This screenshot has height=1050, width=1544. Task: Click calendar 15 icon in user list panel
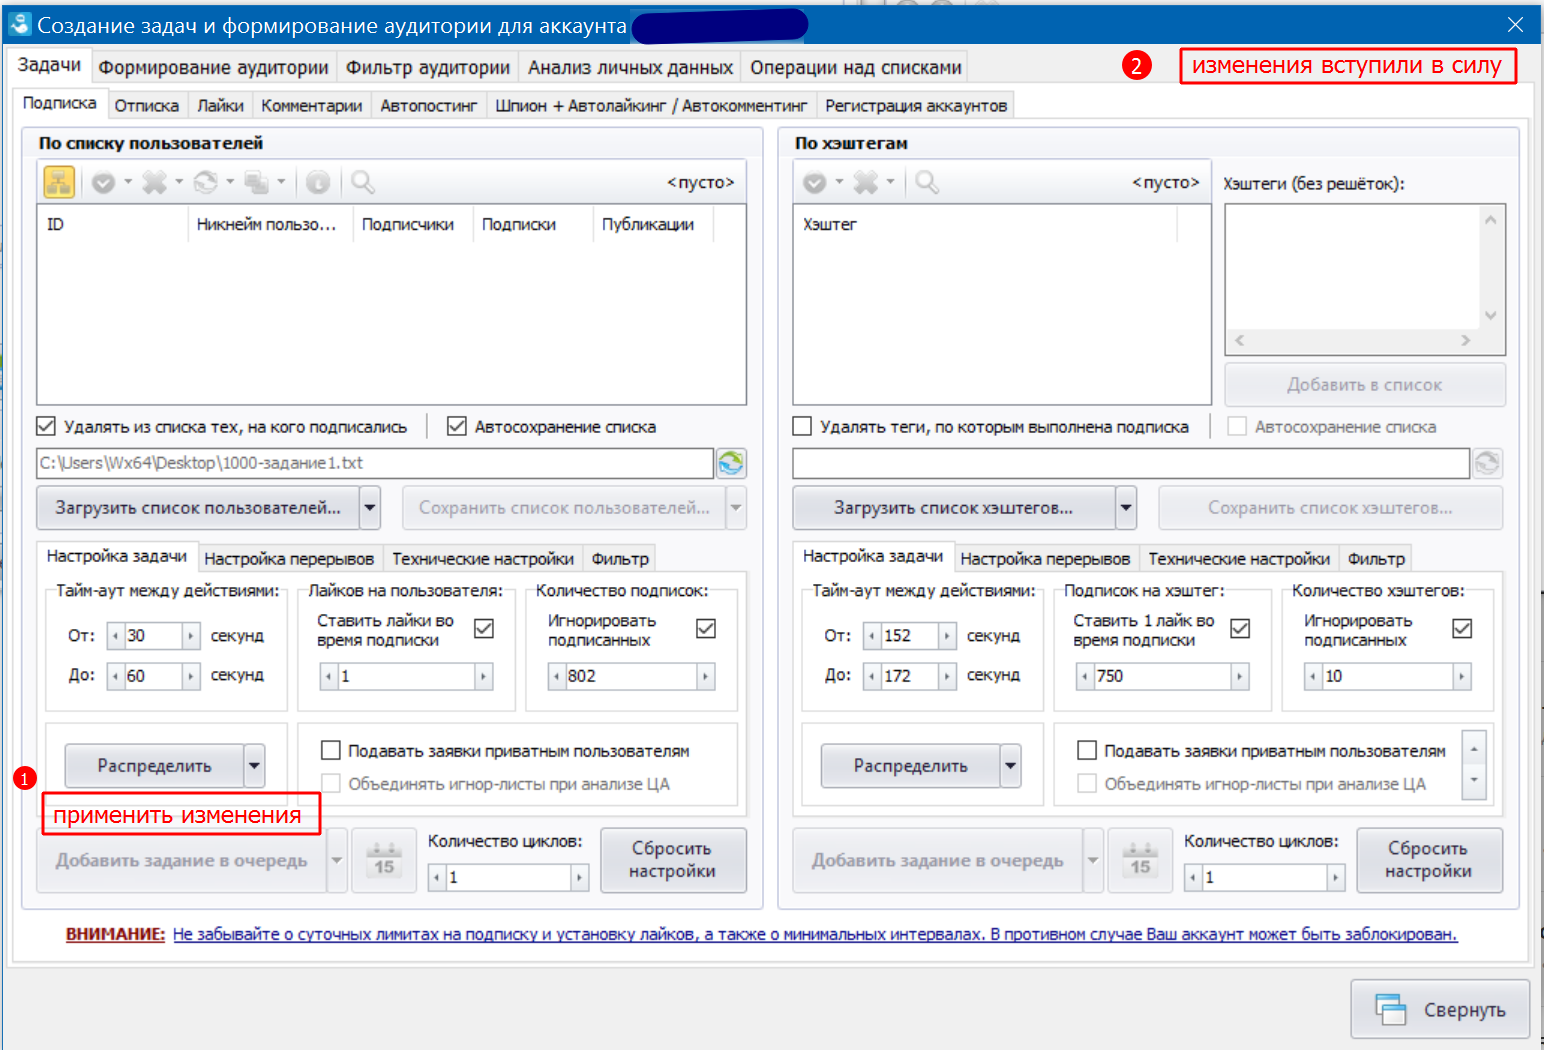(384, 860)
